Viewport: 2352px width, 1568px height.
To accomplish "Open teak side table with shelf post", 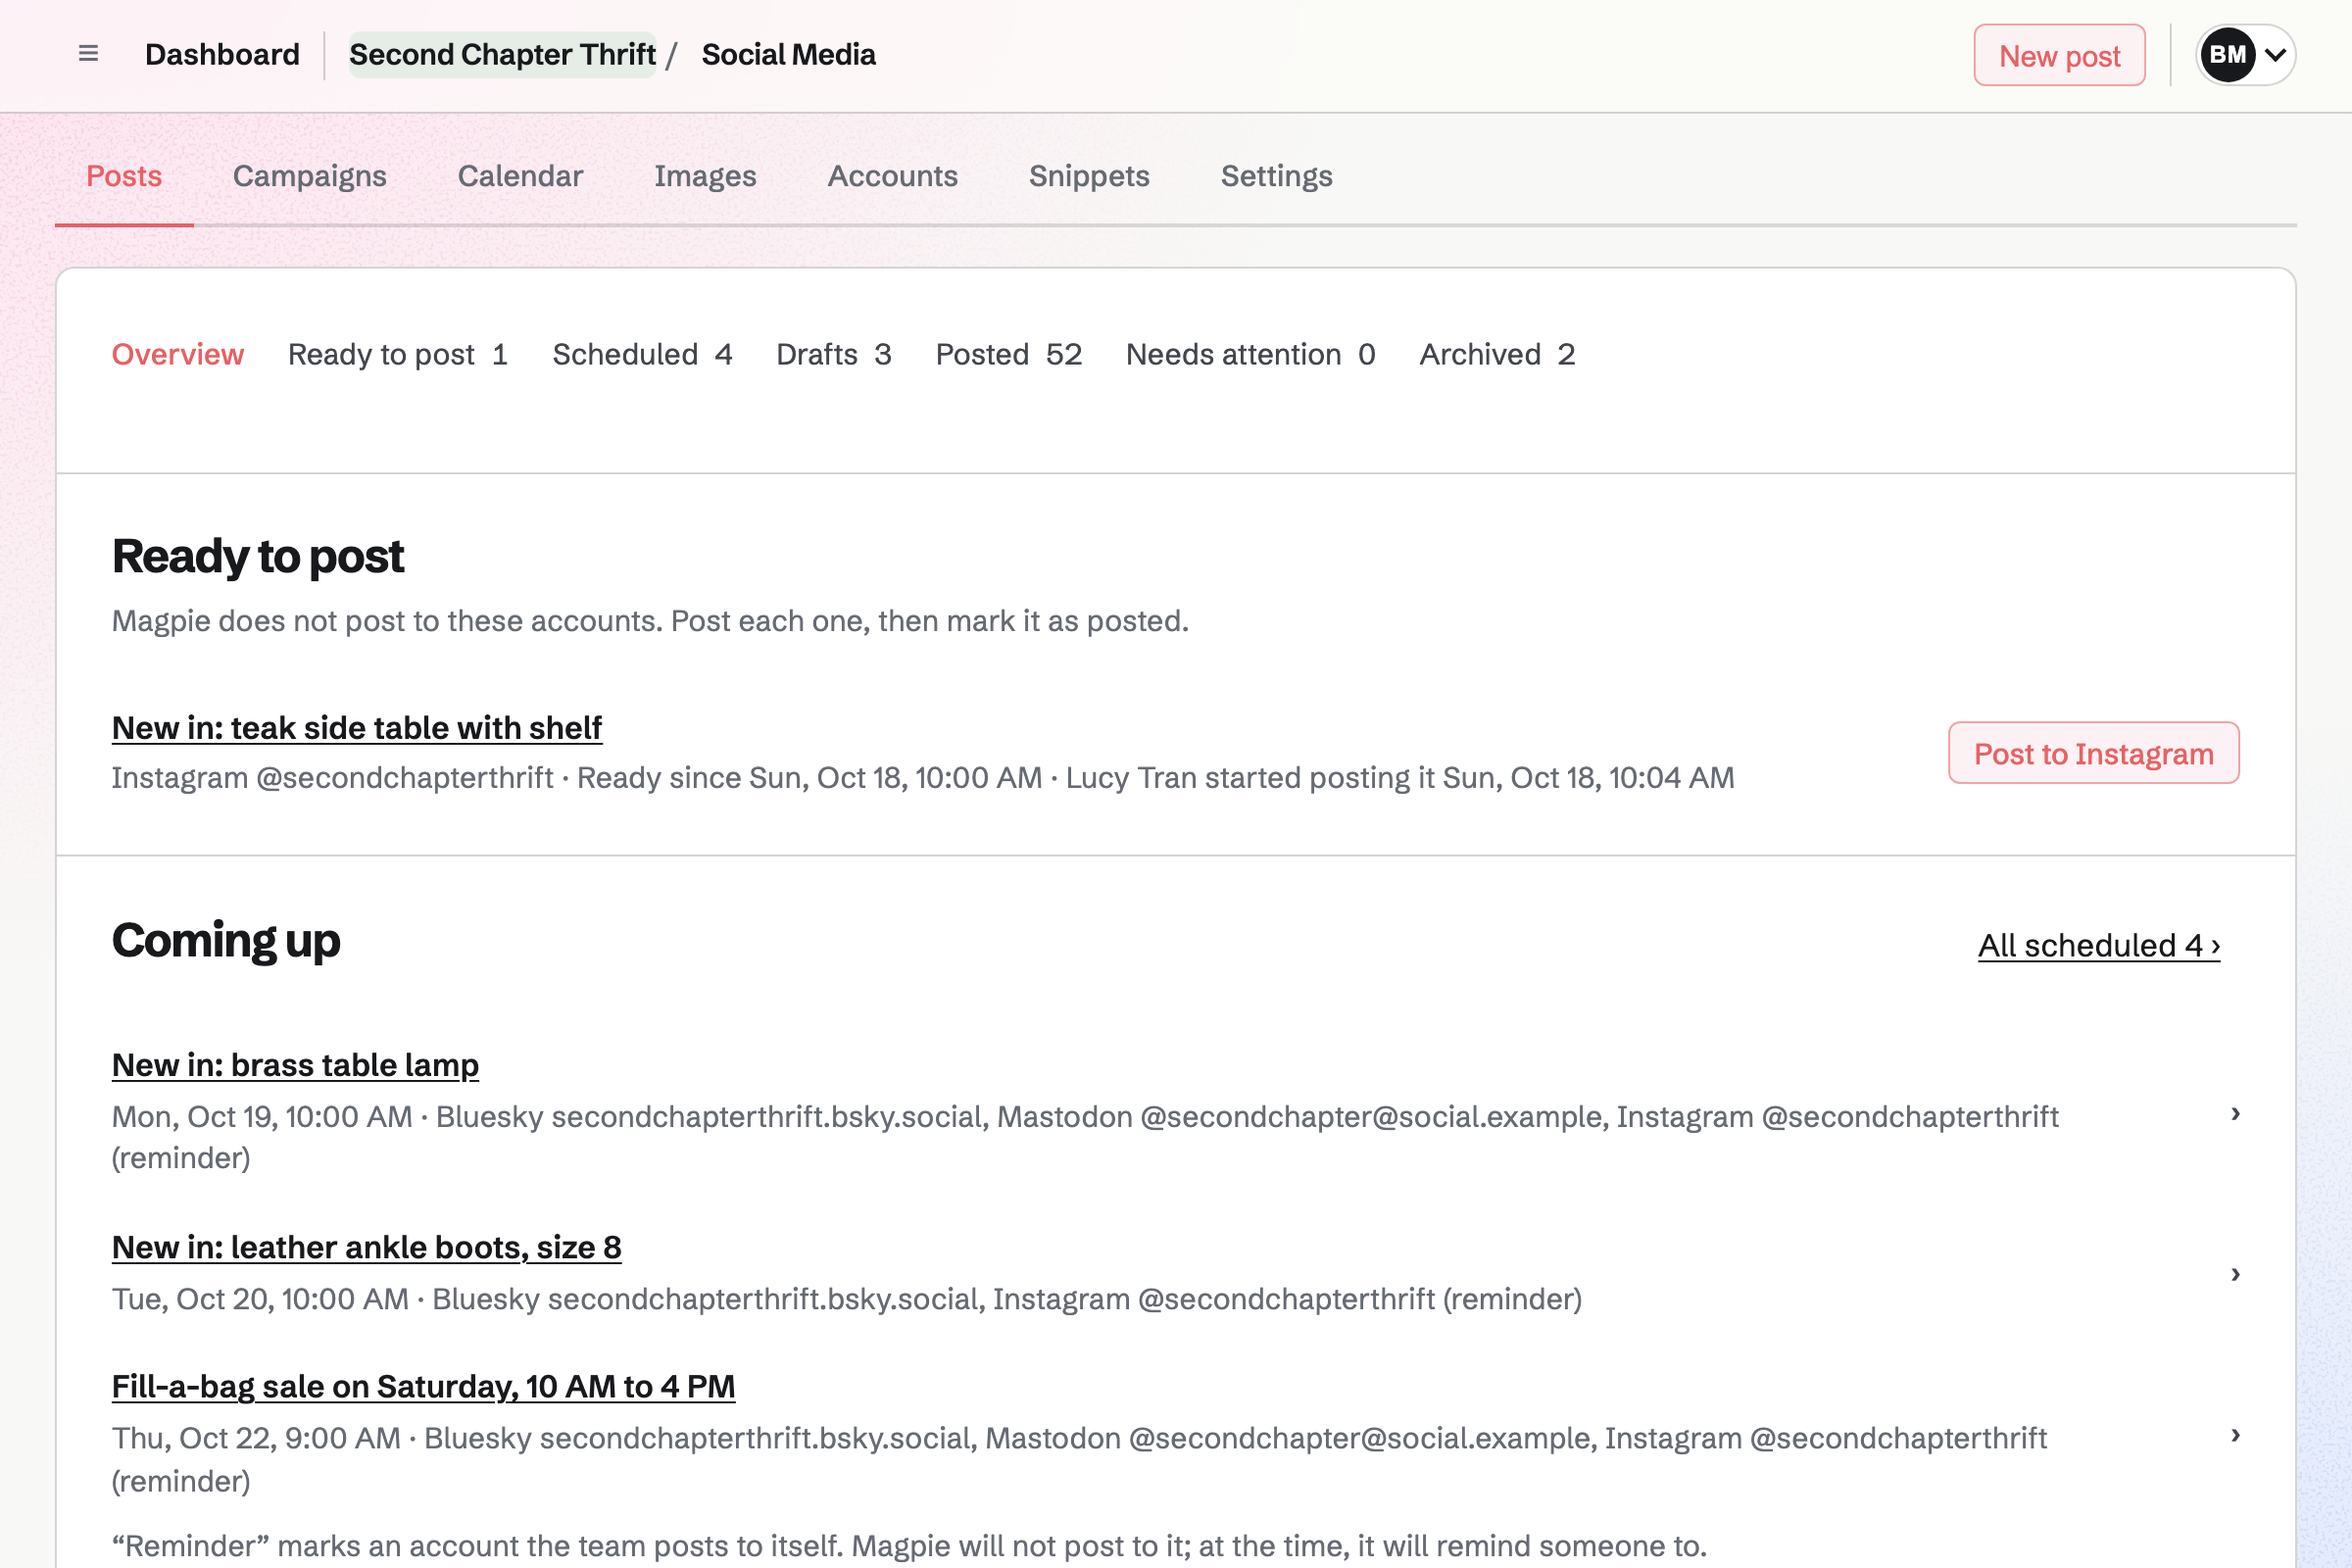I will 357,727.
